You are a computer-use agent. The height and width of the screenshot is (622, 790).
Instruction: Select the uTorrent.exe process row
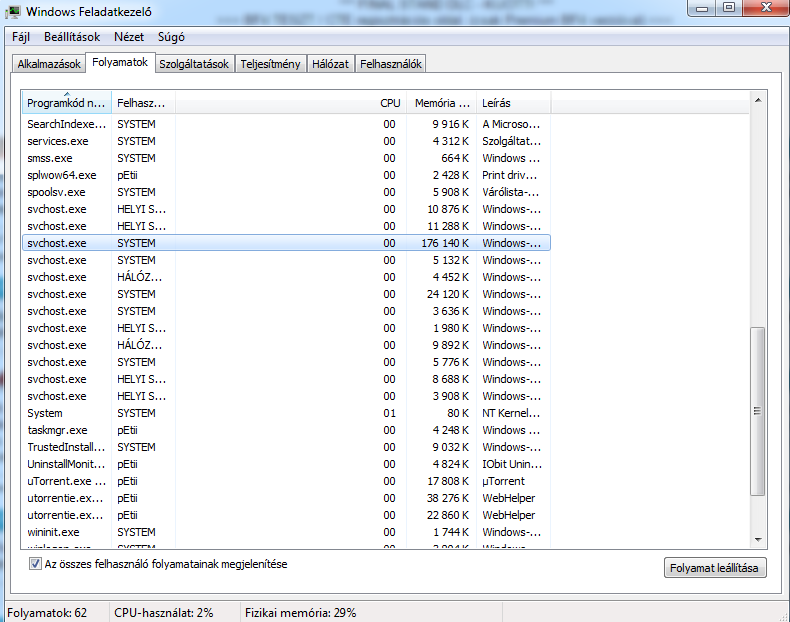(66, 481)
